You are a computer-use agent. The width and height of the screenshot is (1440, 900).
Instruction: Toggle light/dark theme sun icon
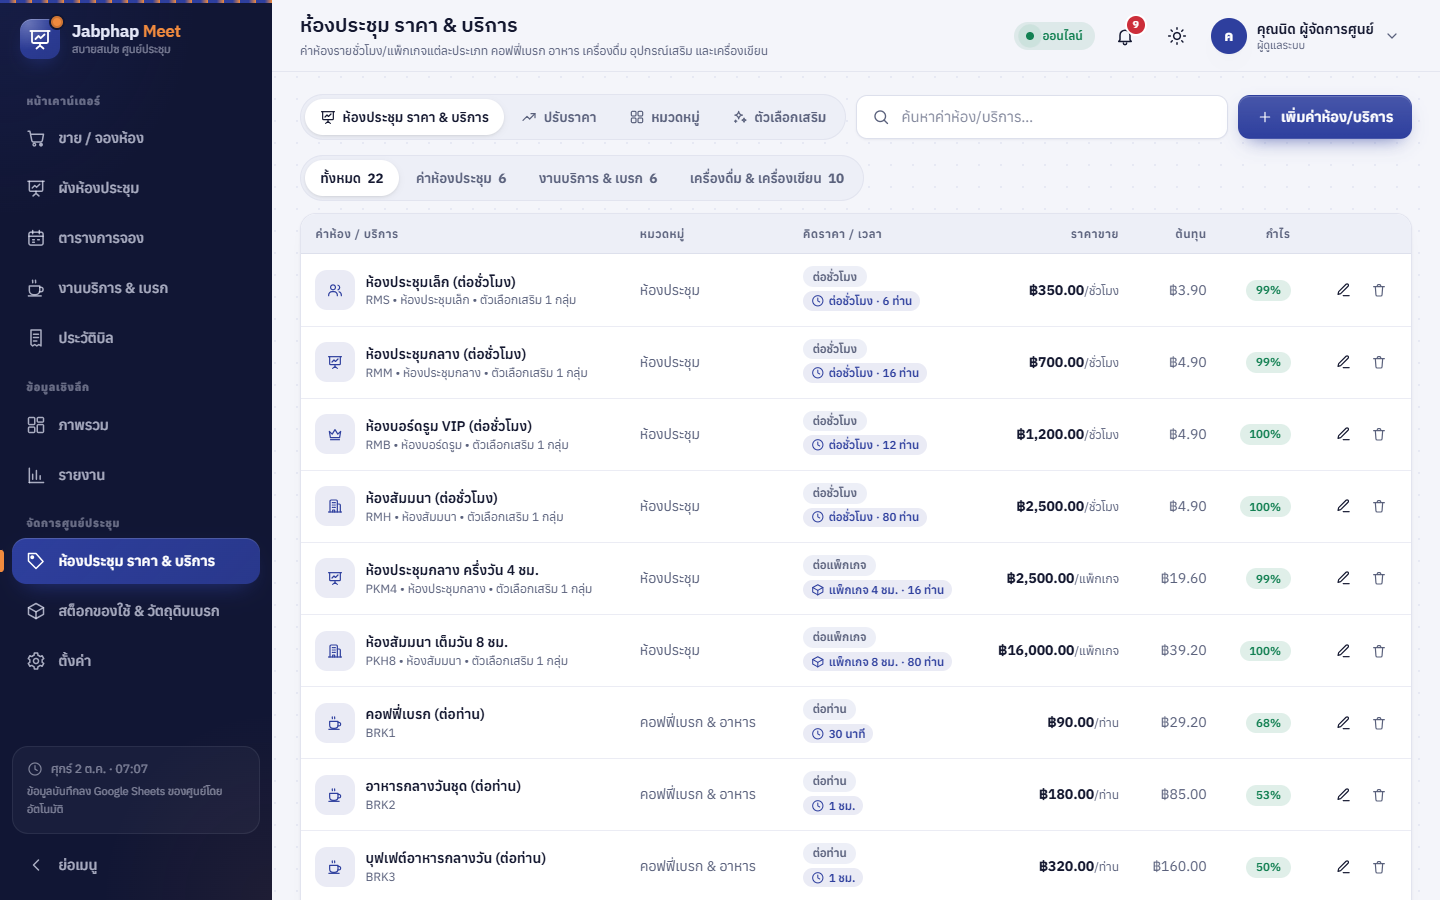coord(1177,36)
